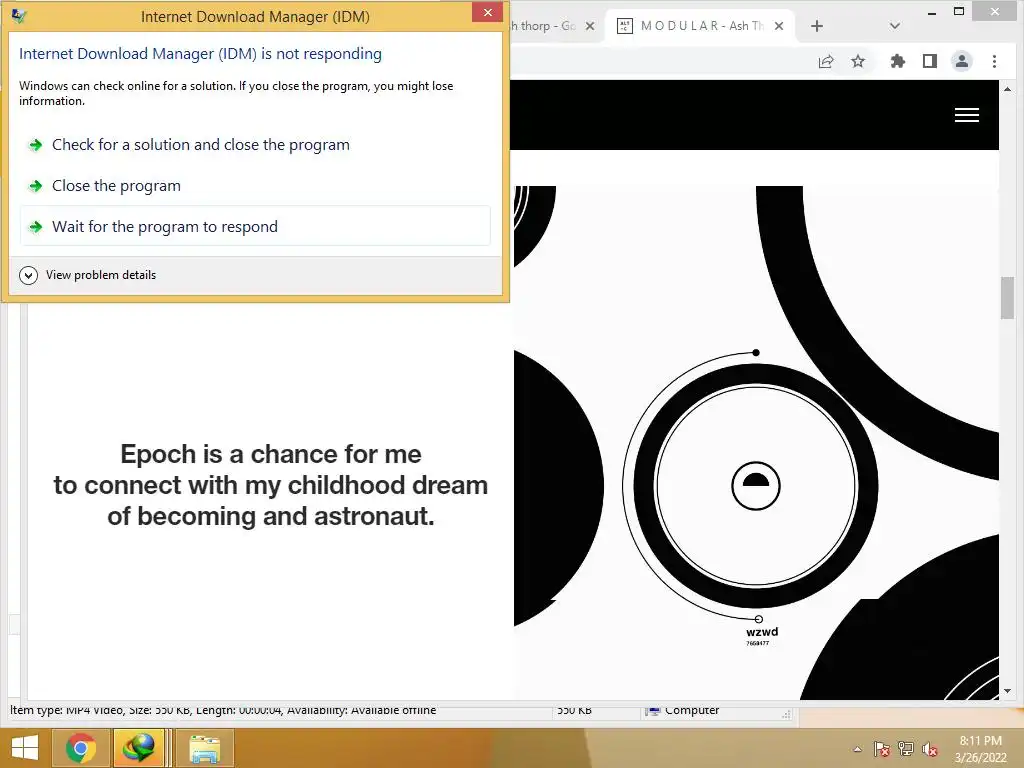Choose Wait for the program to respond
The image size is (1024, 768).
coord(255,227)
